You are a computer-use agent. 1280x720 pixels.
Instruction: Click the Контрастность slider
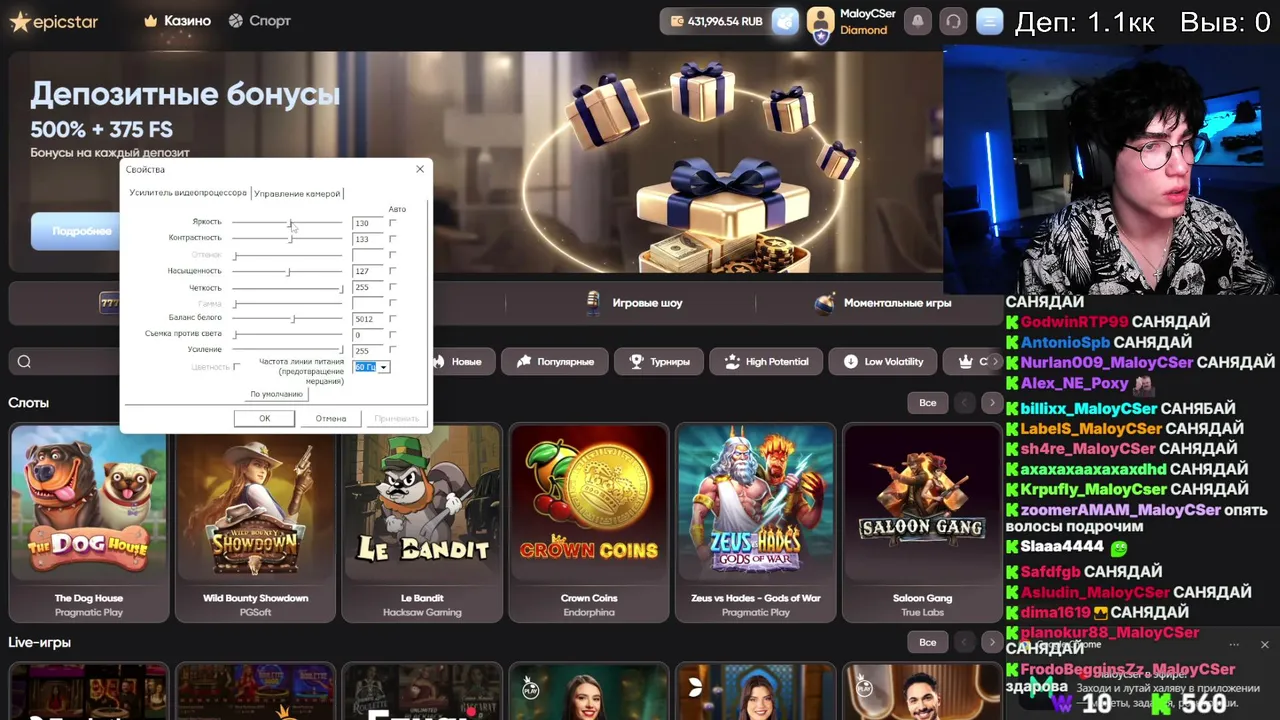288,238
